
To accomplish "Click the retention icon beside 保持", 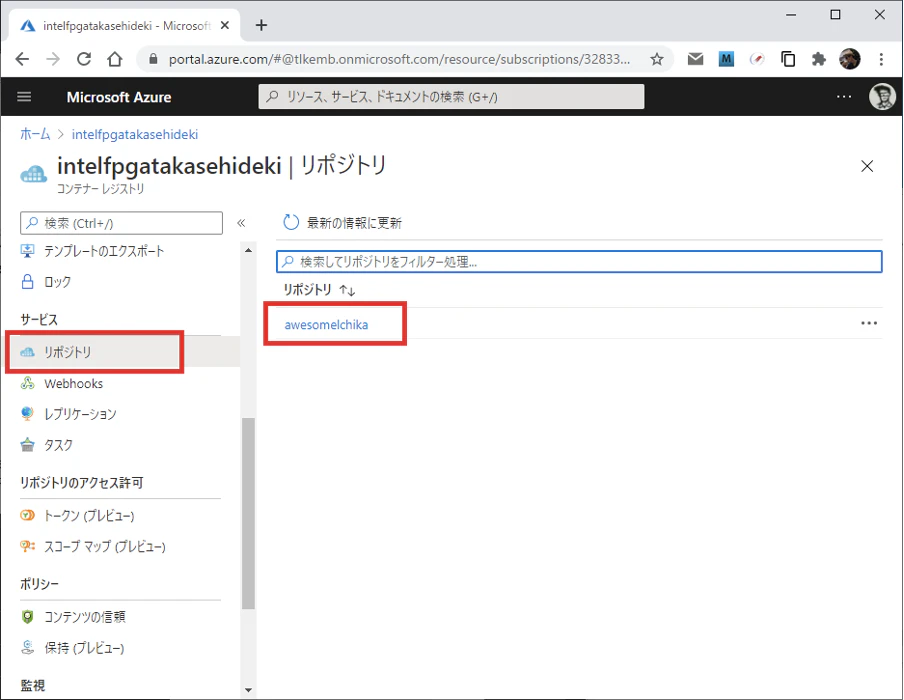I will 27,648.
